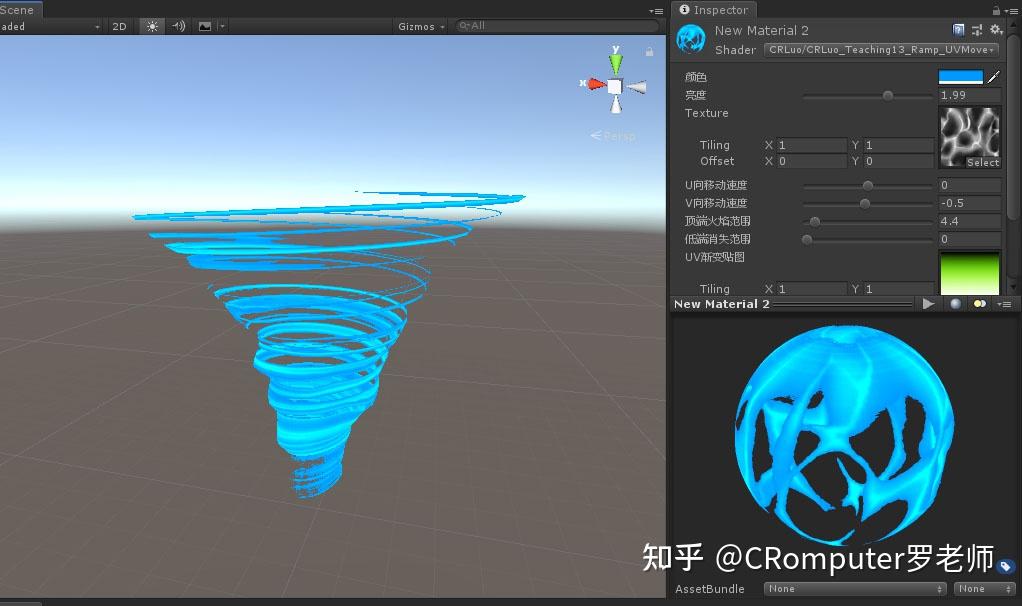Open the material gear settings icon
Screen dimensions: 1022x606
click(x=996, y=30)
